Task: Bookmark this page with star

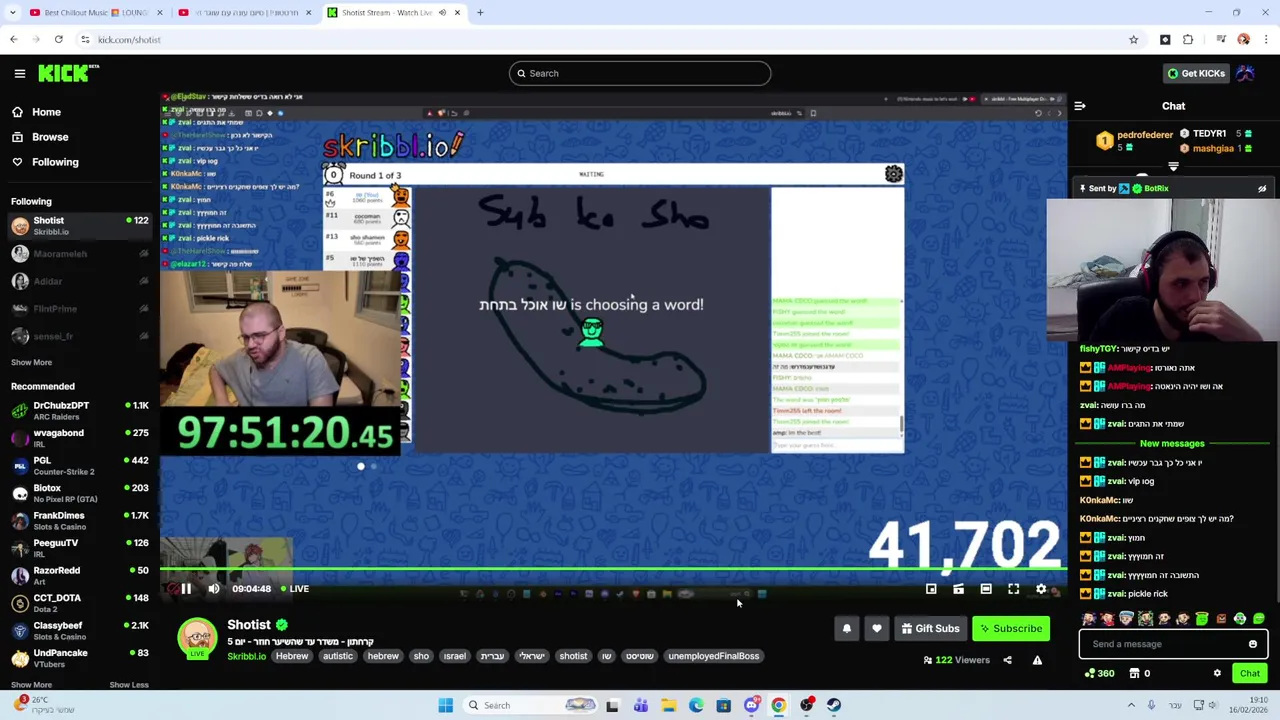Action: (x=1133, y=40)
